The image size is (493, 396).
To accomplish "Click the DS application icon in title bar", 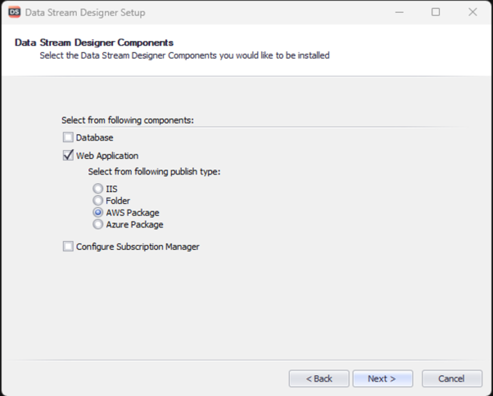I will (14, 12).
